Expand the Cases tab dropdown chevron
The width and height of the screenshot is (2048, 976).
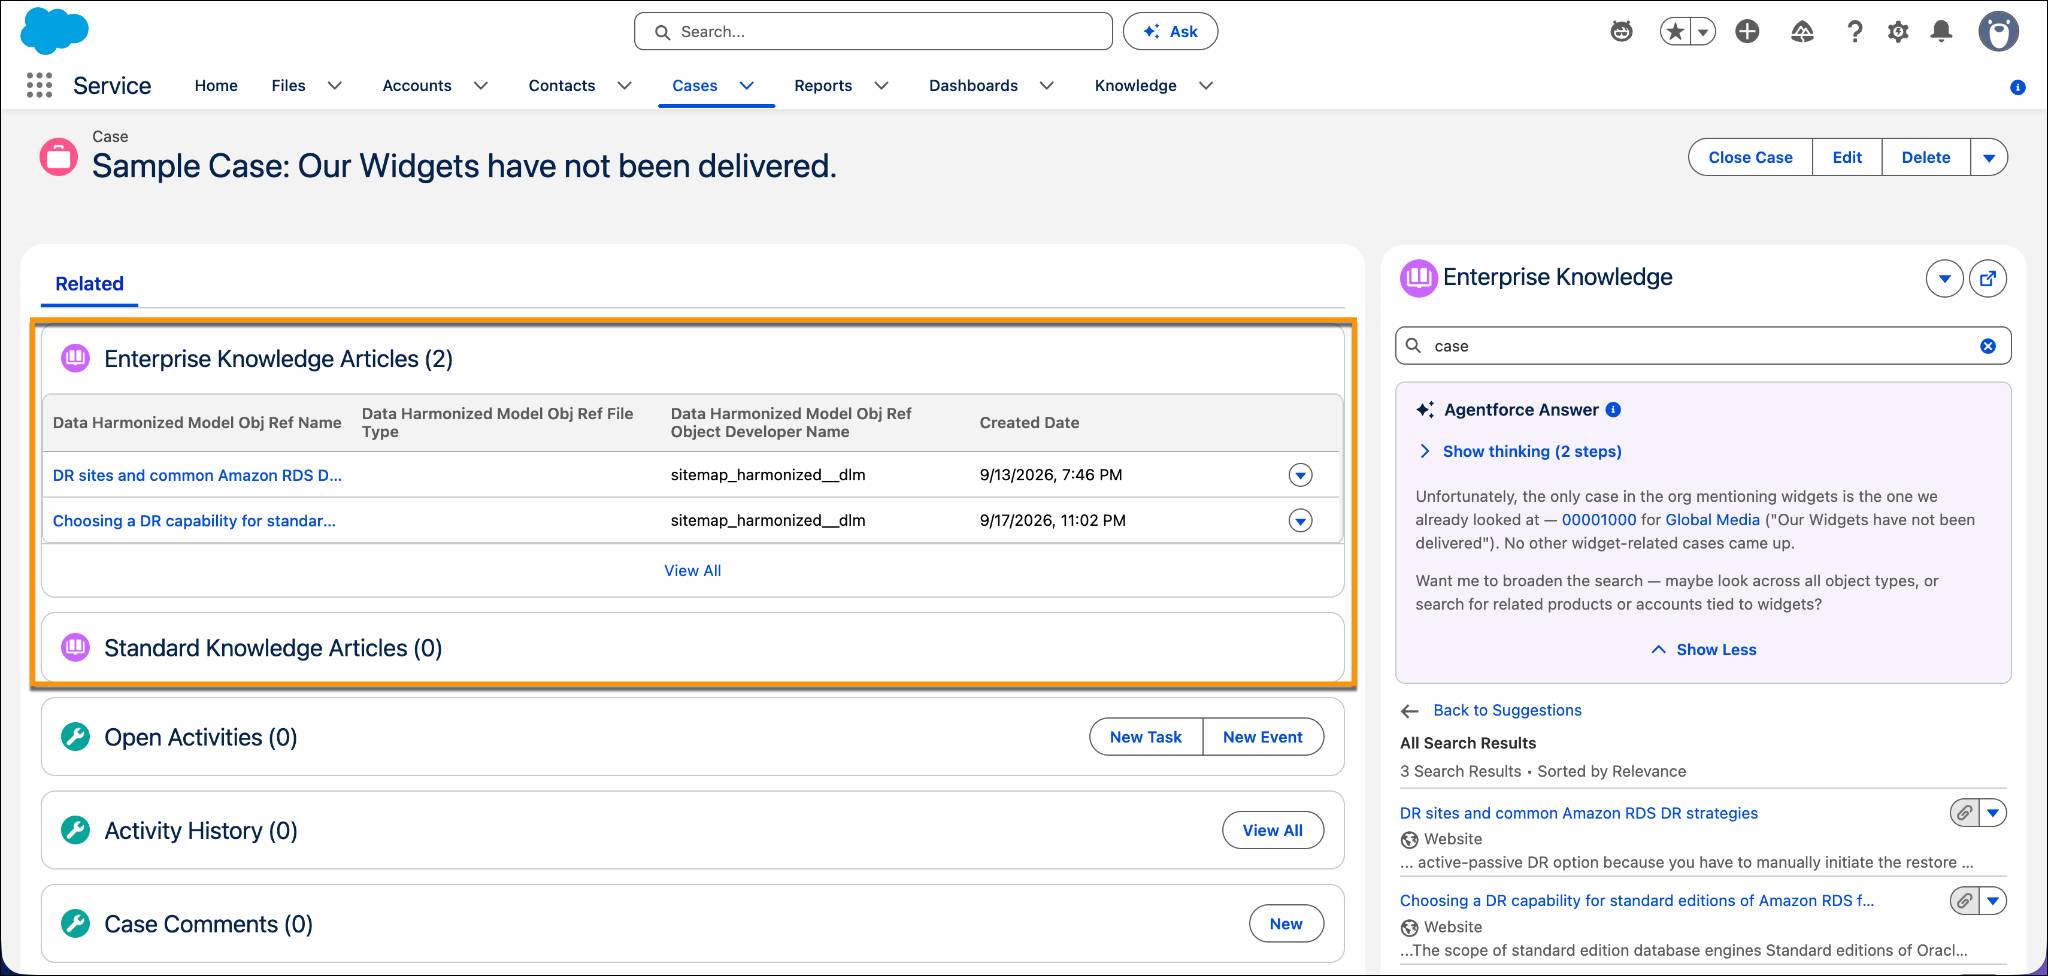coord(747,86)
